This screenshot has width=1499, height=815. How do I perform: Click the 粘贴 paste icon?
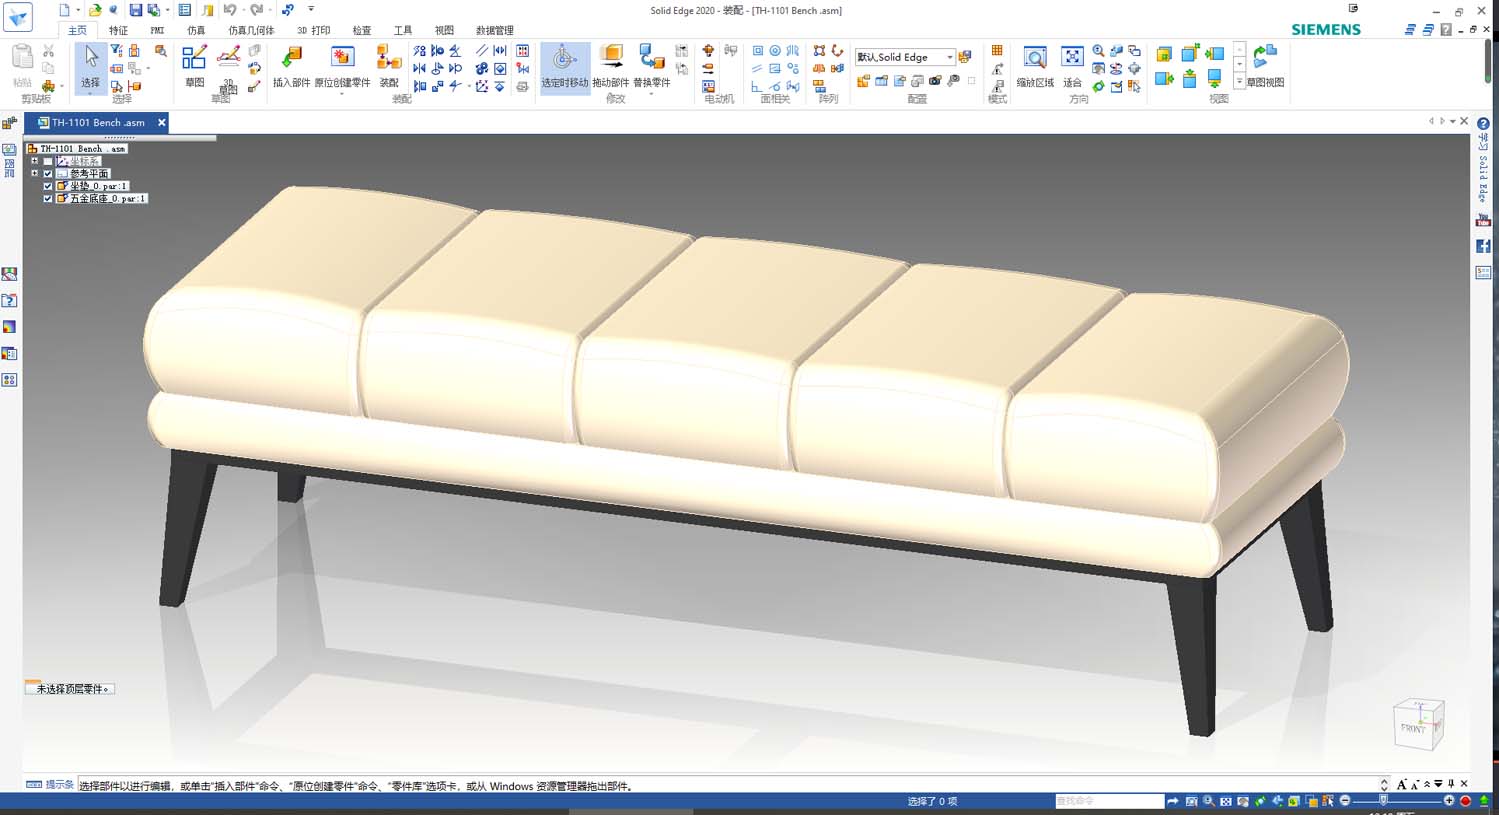point(22,66)
